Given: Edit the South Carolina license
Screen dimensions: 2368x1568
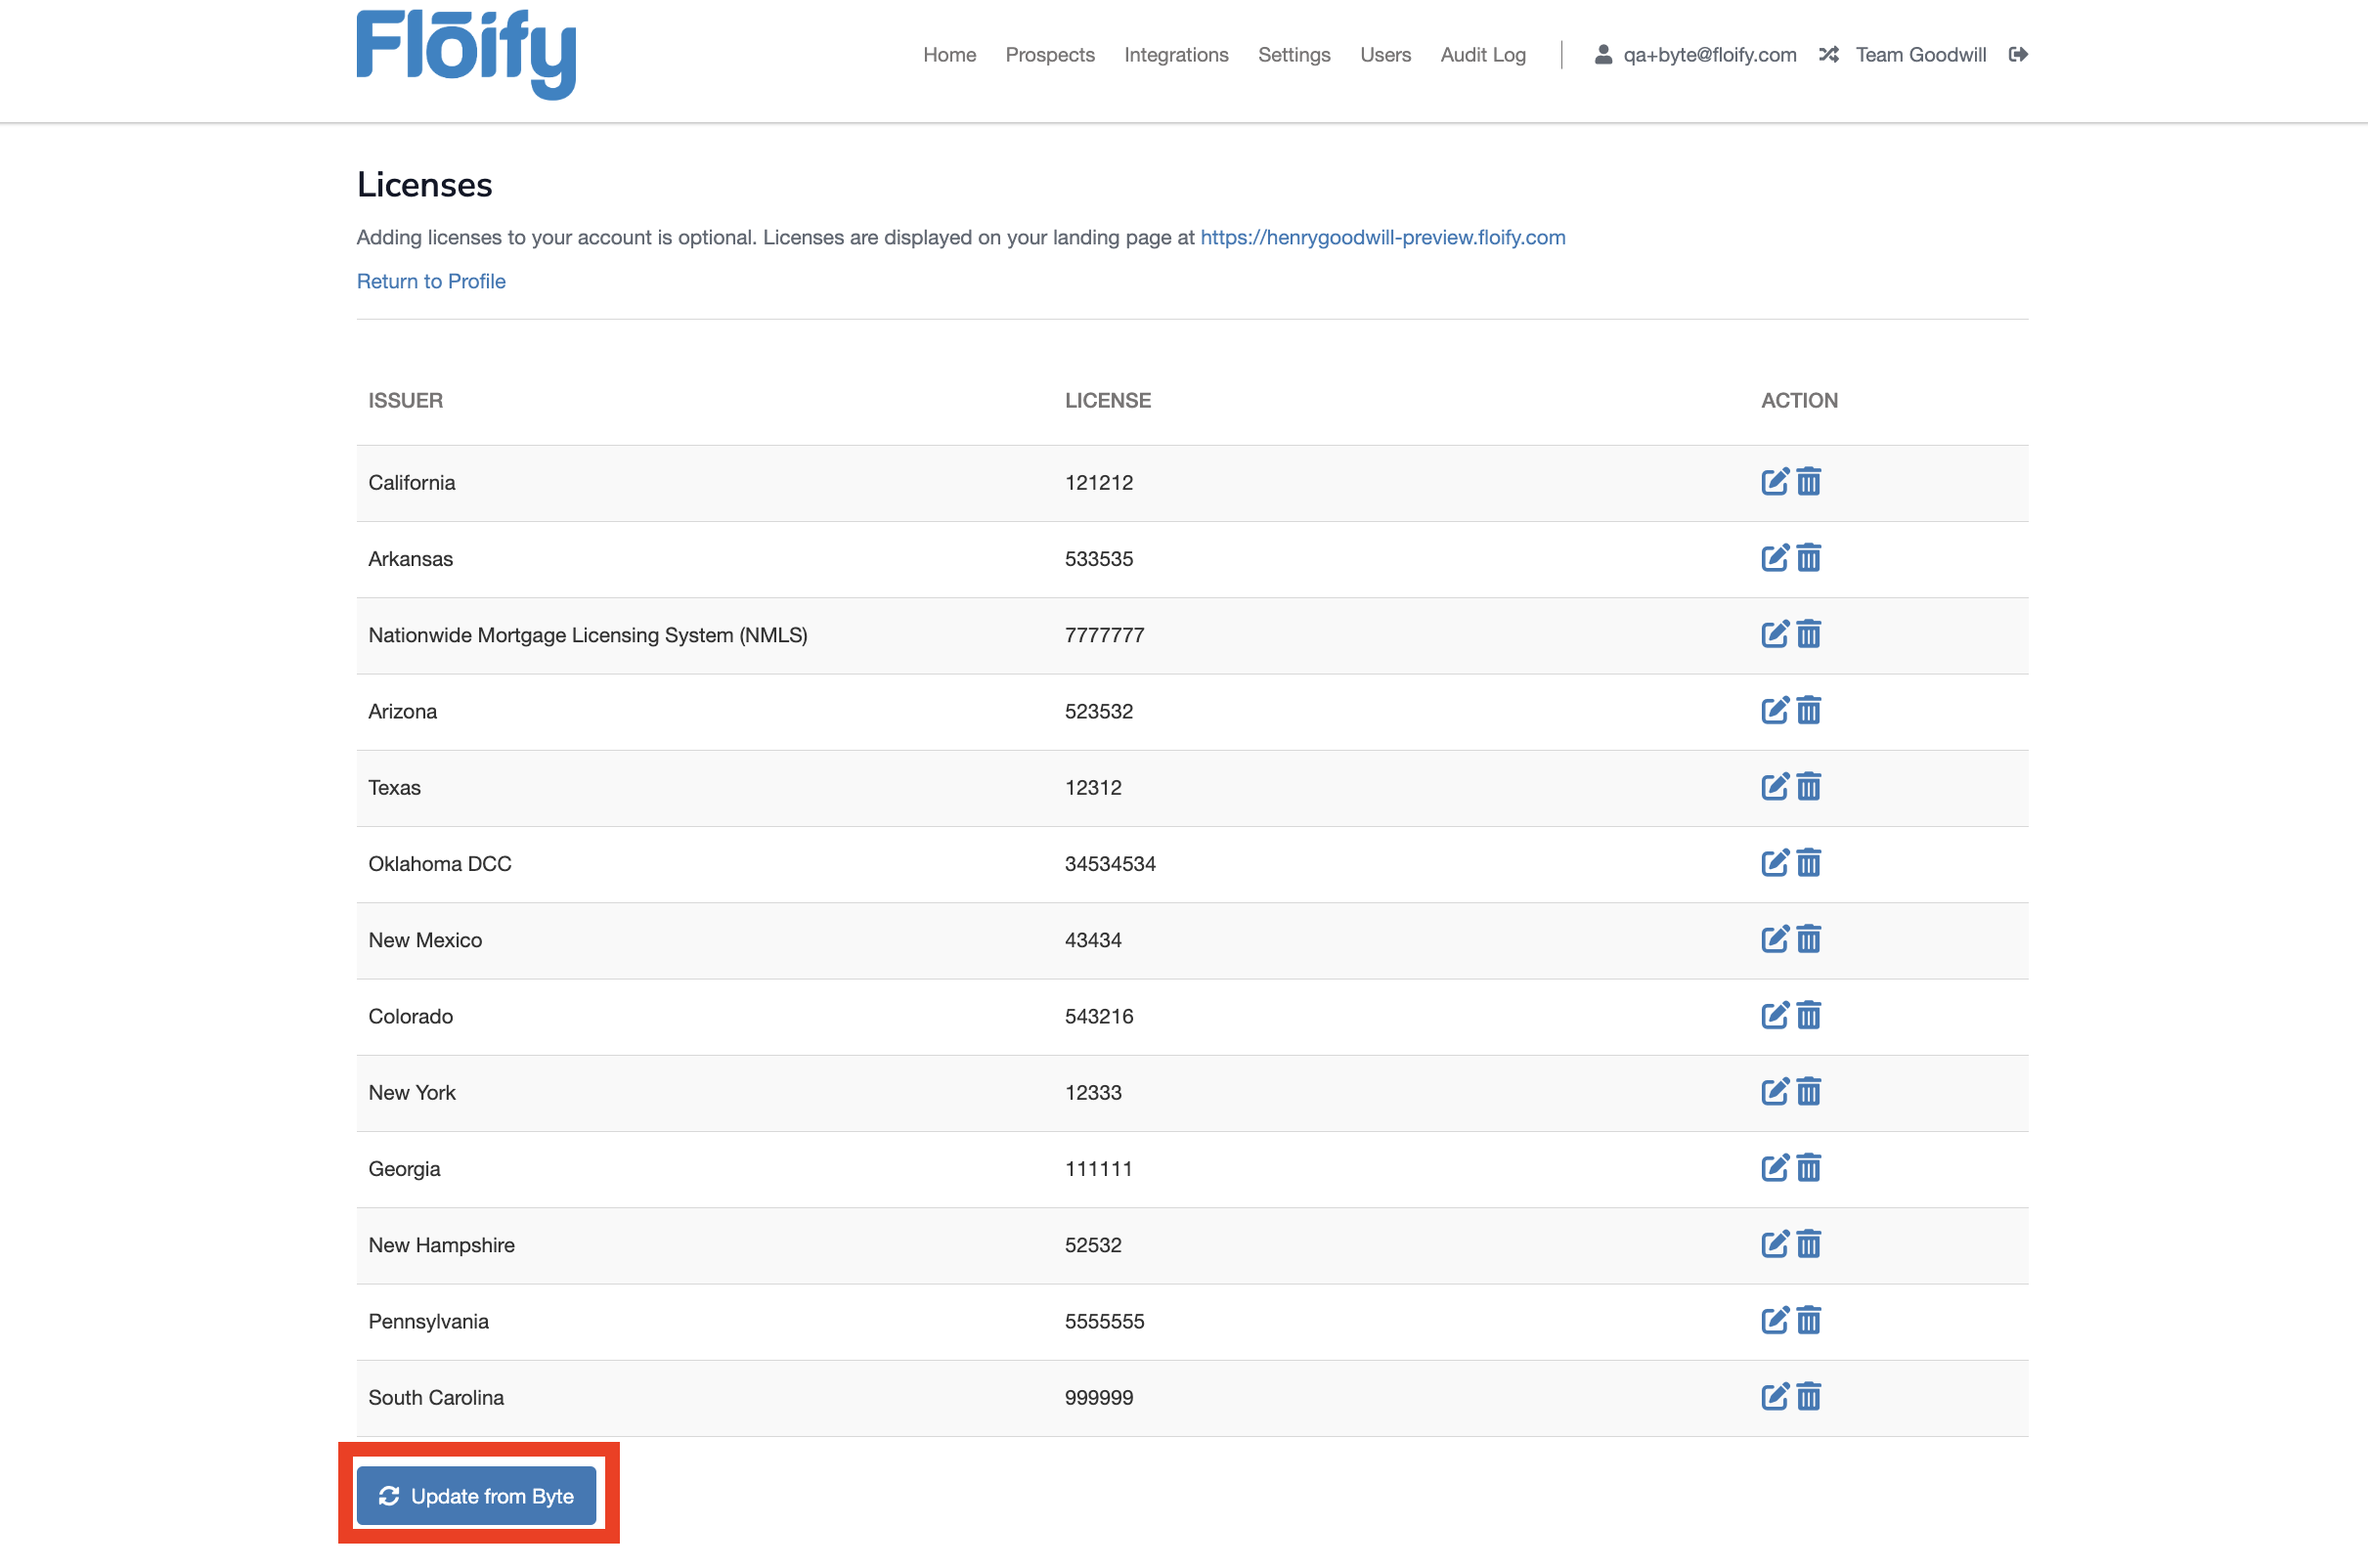Looking at the screenshot, I should 1774,1397.
